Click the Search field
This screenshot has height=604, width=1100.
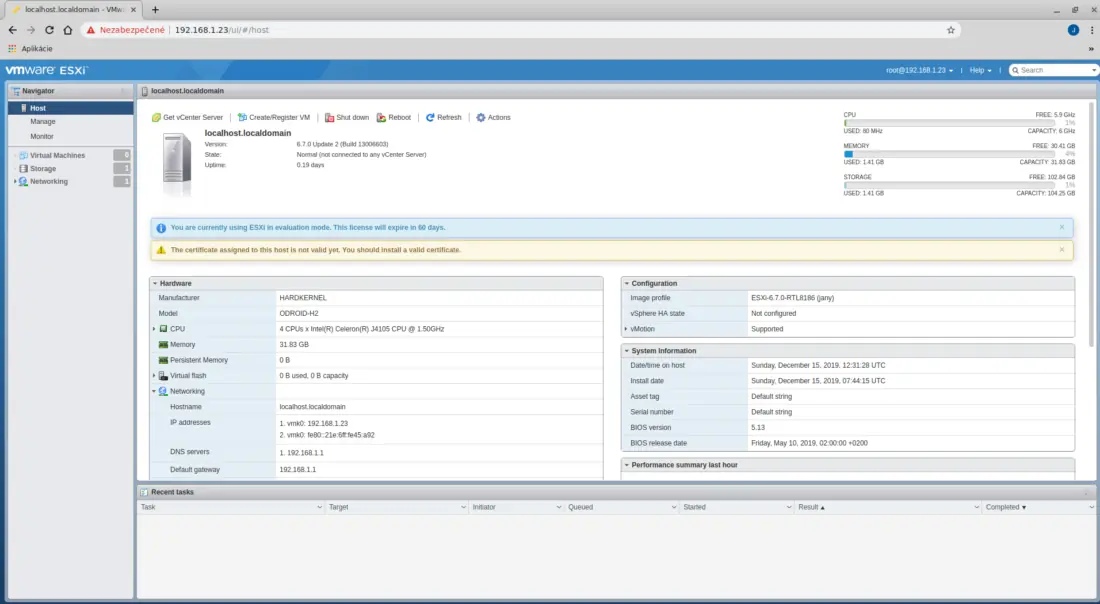point(1053,70)
